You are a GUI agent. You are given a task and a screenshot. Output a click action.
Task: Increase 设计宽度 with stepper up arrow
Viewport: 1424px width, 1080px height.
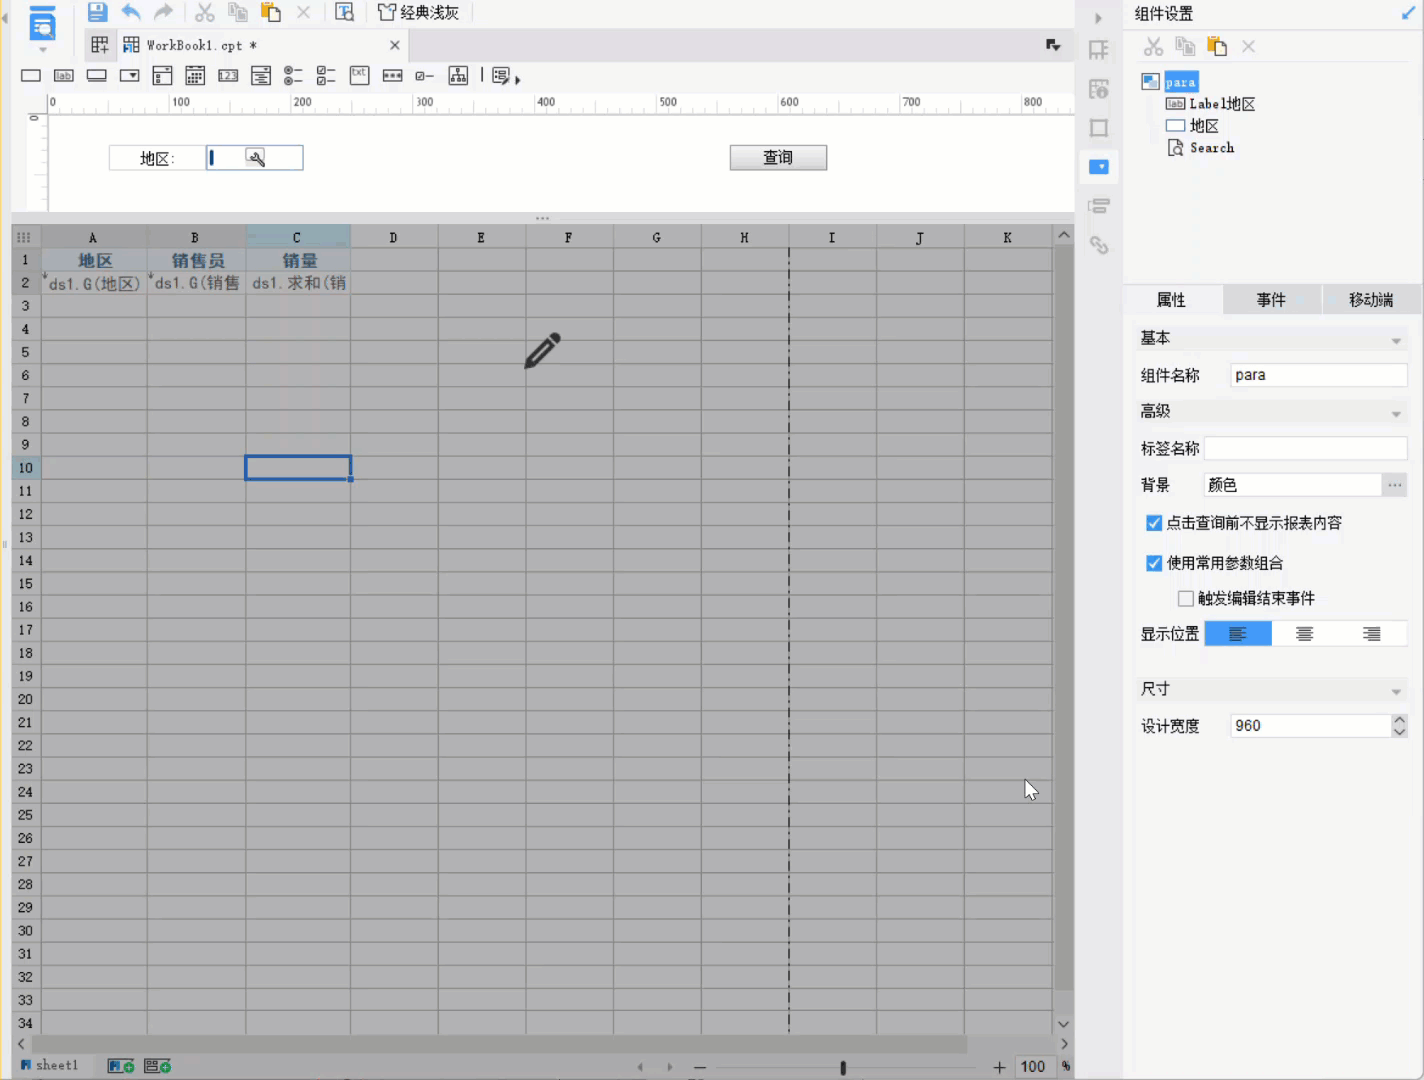pos(1399,720)
